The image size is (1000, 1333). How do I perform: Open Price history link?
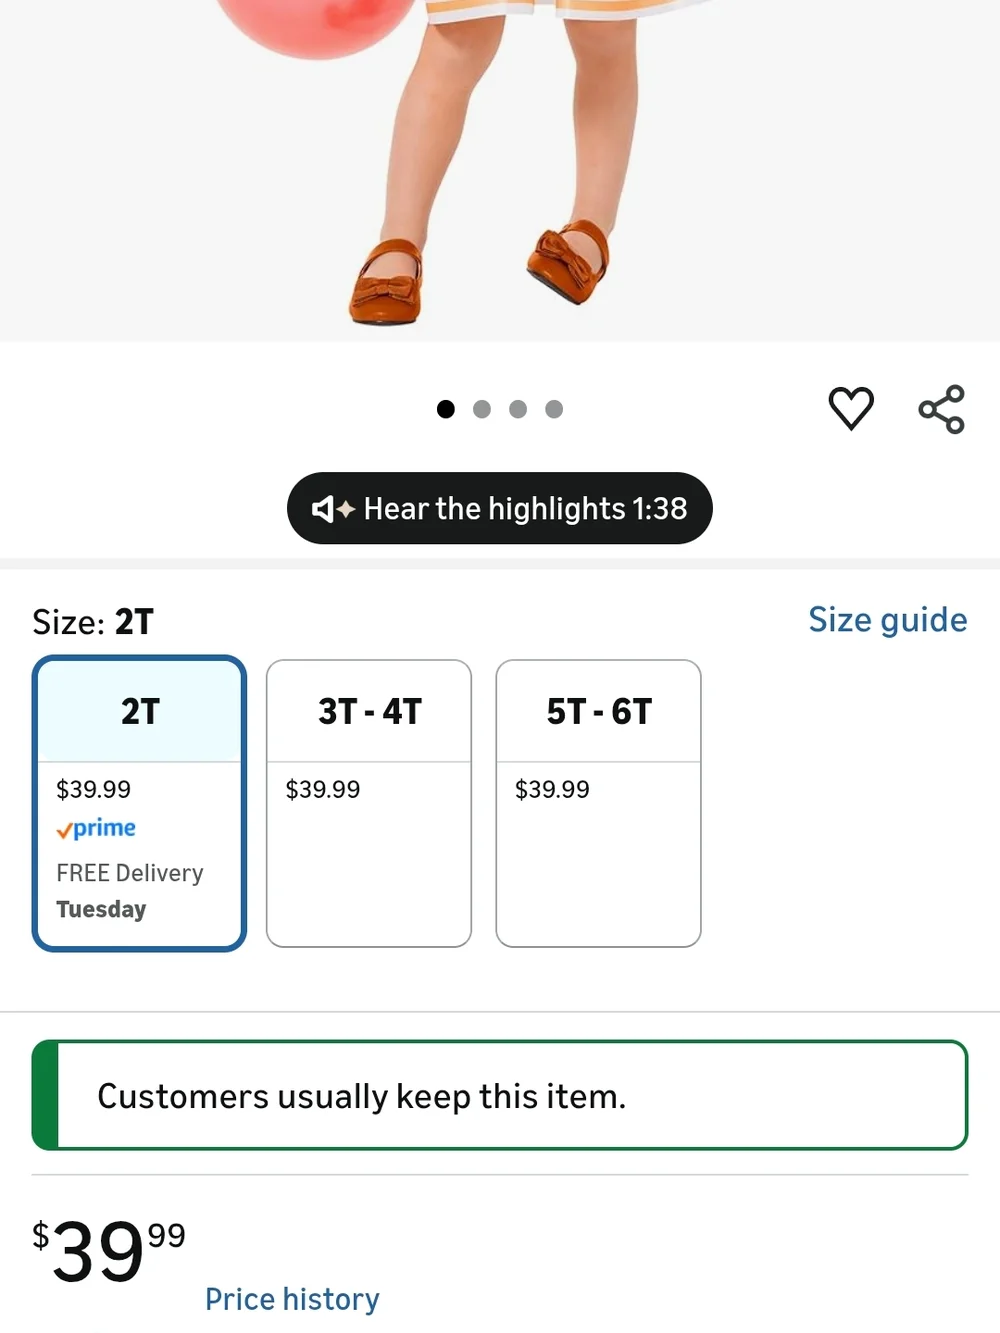pos(292,1299)
